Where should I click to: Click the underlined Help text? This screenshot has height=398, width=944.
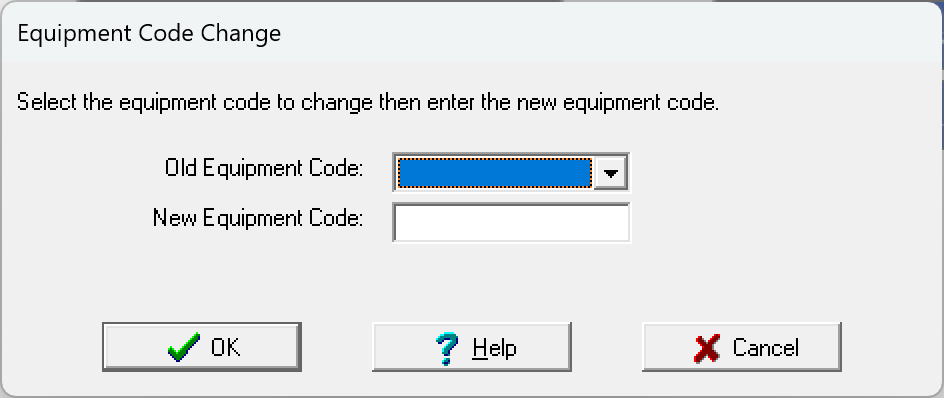494,348
